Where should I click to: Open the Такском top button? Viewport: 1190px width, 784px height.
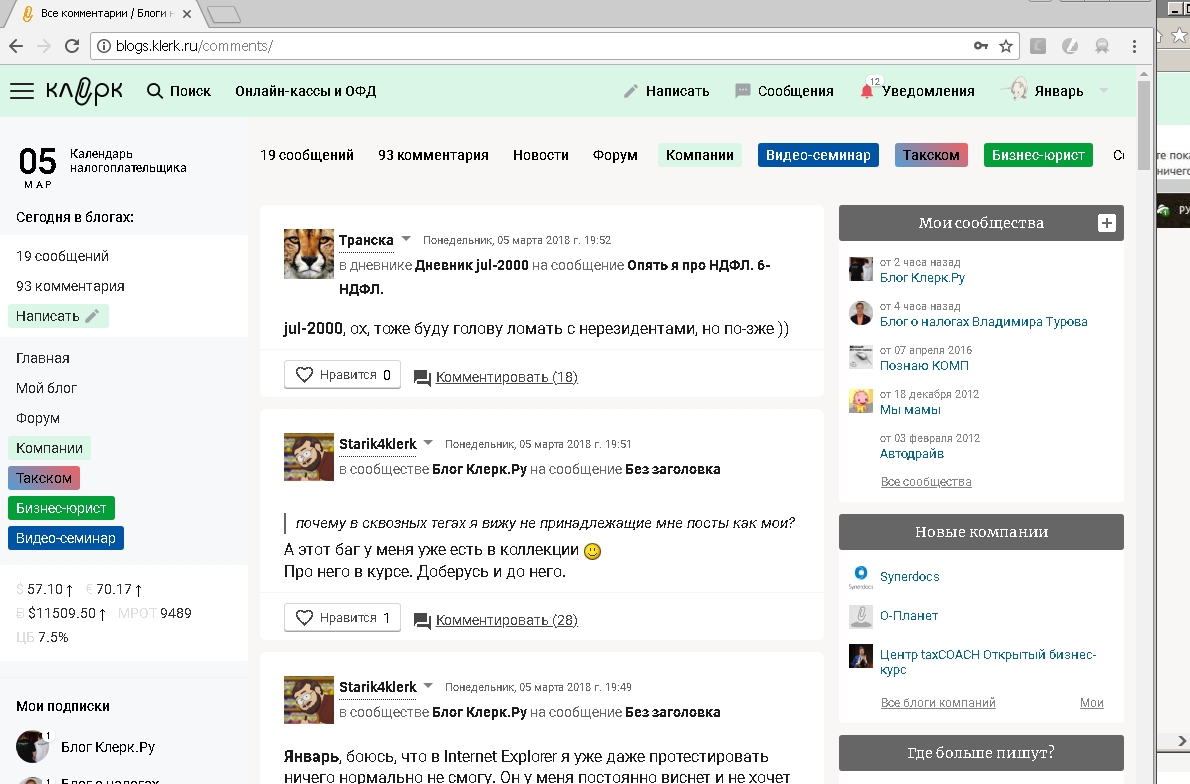coord(931,155)
